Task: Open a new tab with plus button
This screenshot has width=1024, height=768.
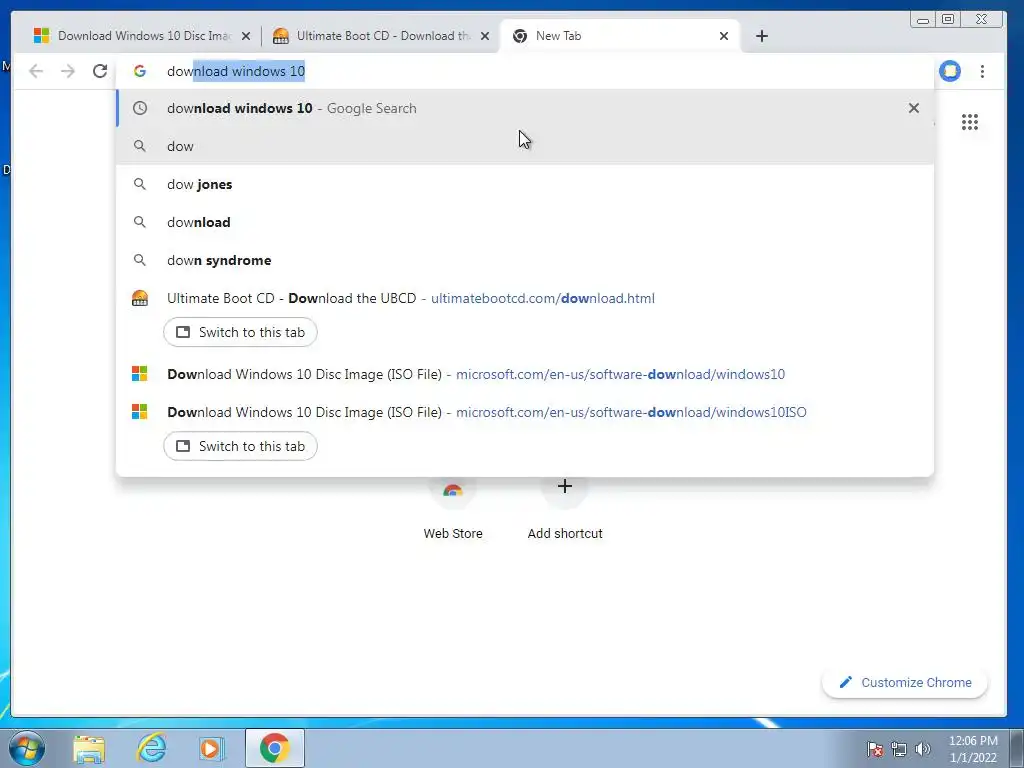Action: pos(761,36)
